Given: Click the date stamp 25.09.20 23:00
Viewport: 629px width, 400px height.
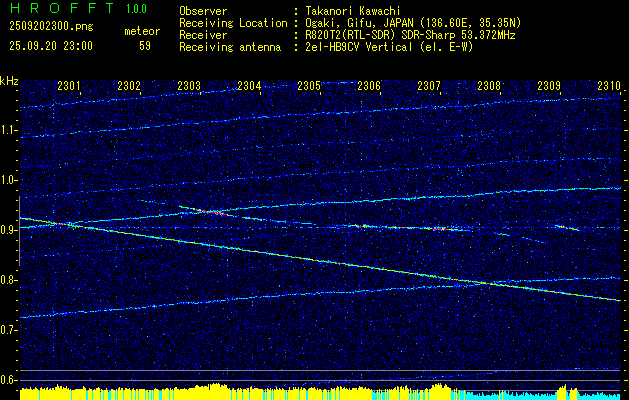Looking at the screenshot, I should tap(51, 46).
